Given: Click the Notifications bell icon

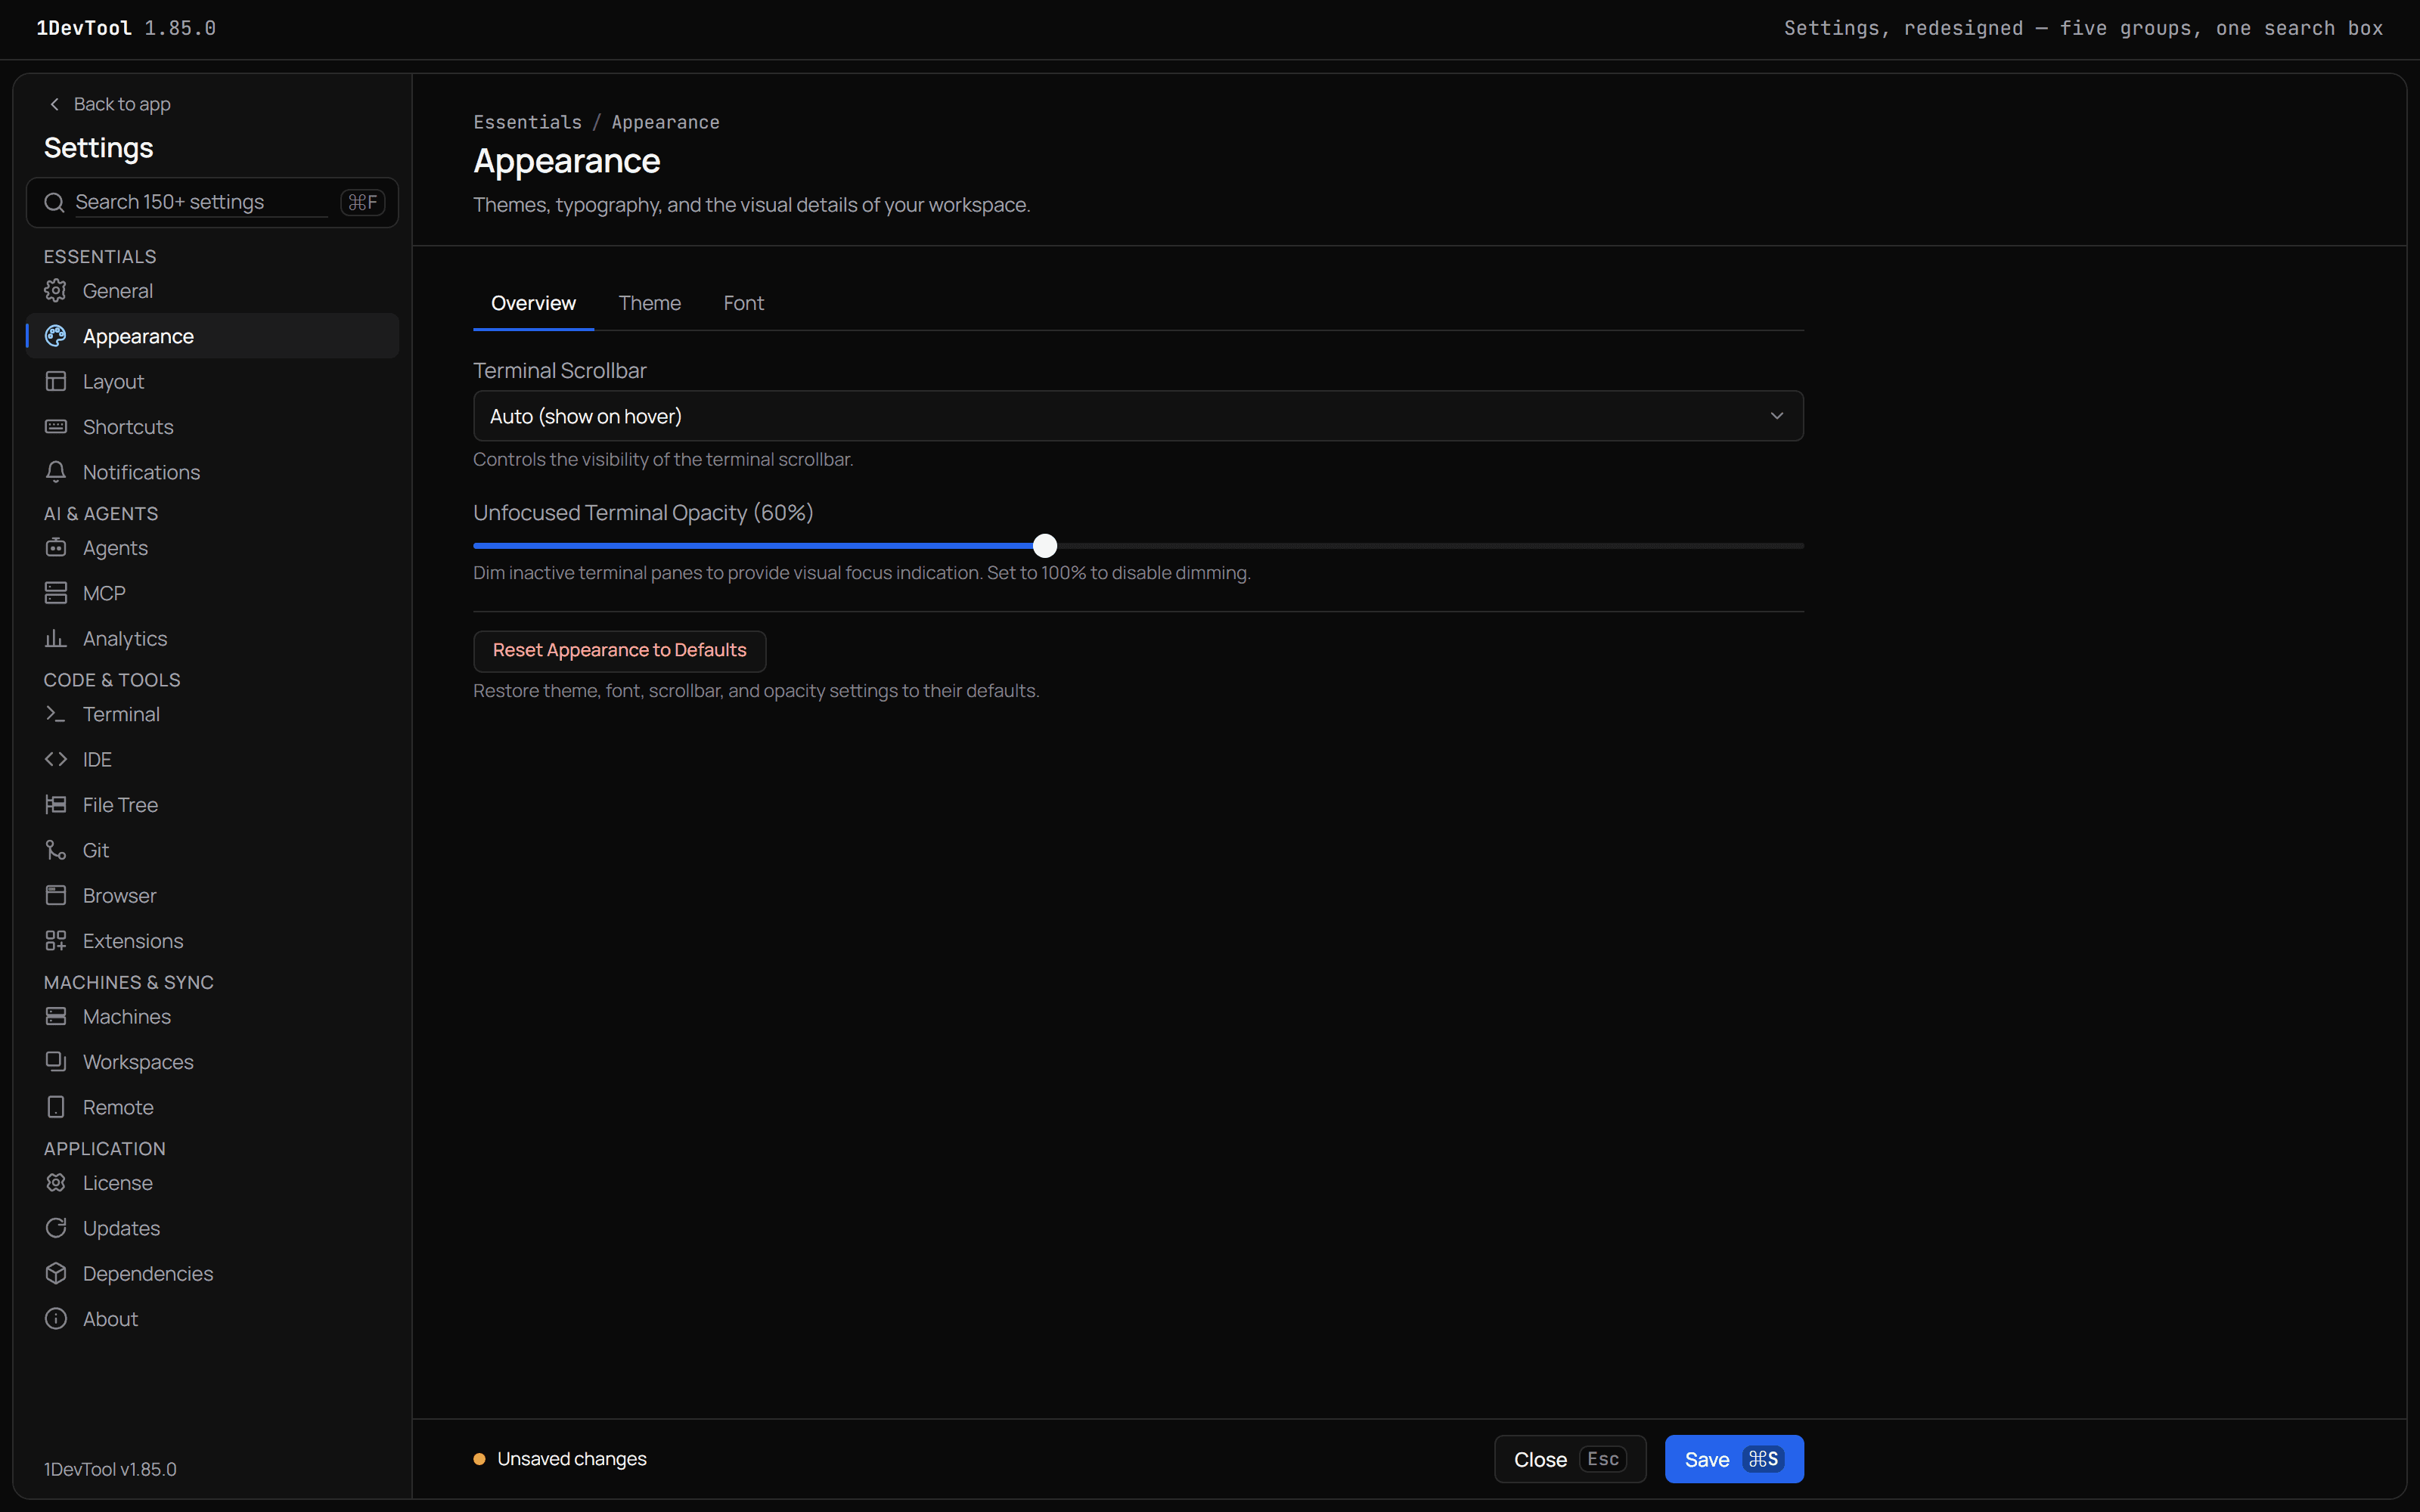Looking at the screenshot, I should point(56,472).
